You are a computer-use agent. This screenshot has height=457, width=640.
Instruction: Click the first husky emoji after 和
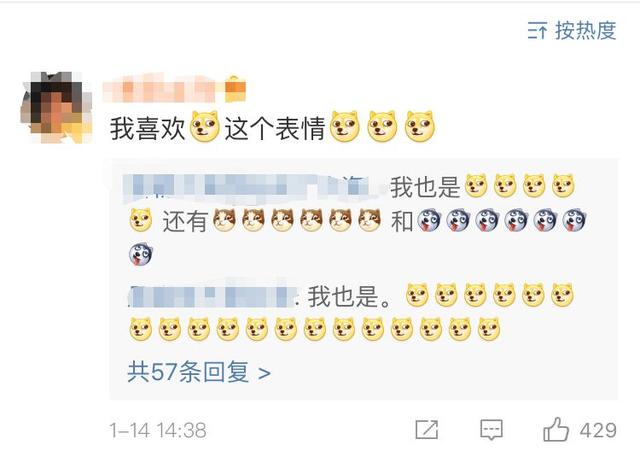click(x=429, y=220)
